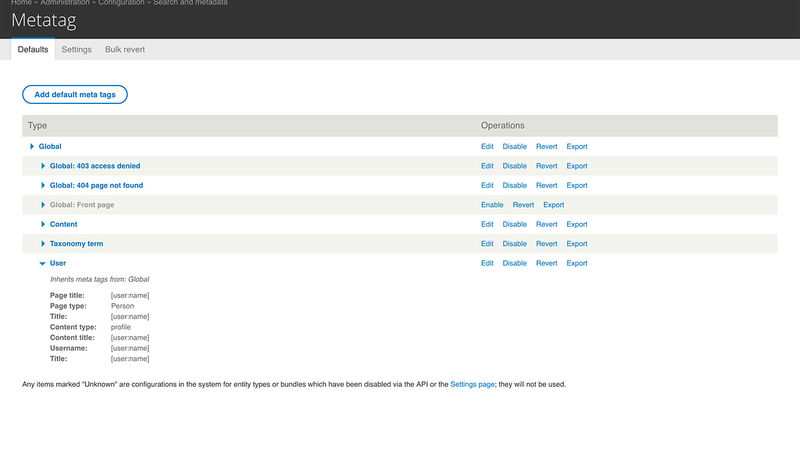Collapse the User row arrow
This screenshot has width=800, height=450.
tap(42, 263)
